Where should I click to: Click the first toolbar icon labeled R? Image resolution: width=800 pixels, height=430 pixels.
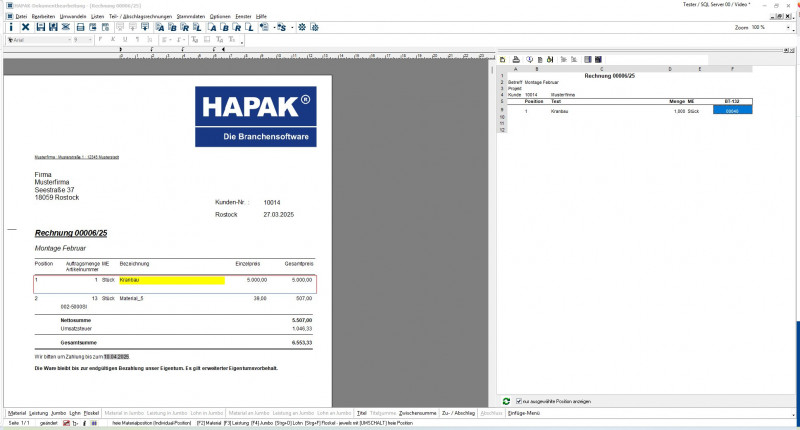(185, 28)
